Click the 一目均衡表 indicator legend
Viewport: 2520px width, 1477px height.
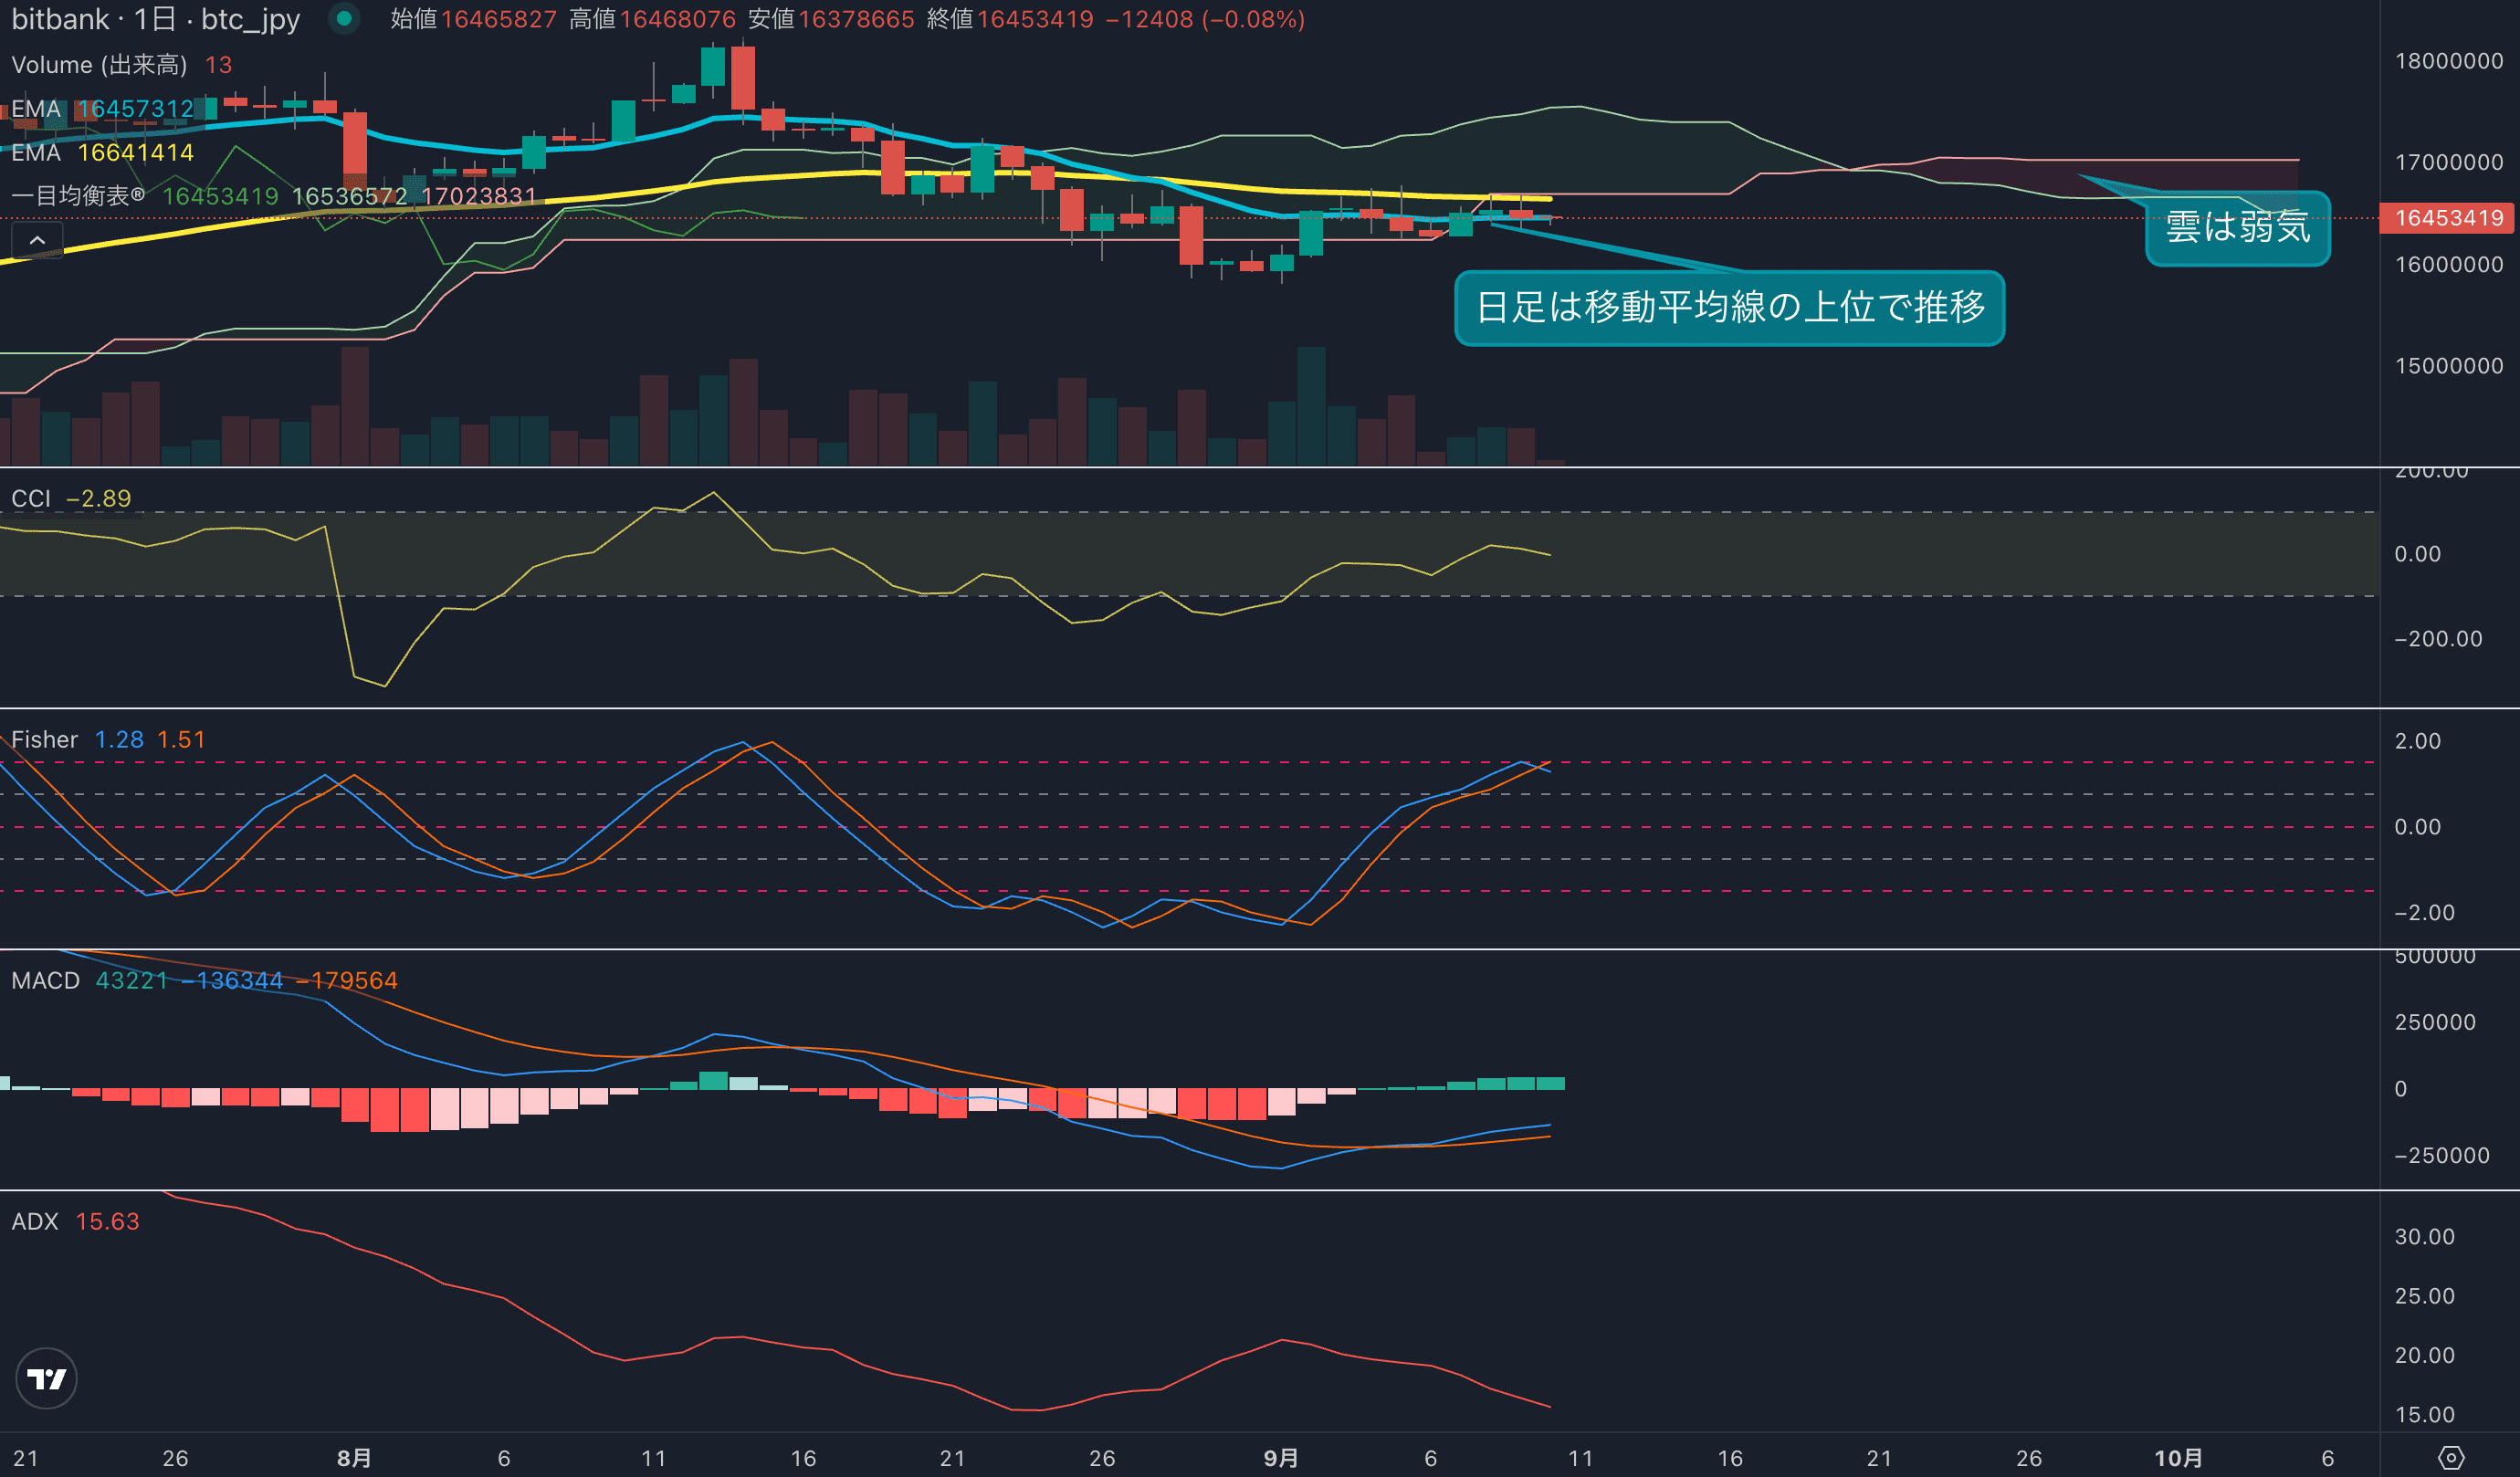pyautogui.click(x=78, y=196)
